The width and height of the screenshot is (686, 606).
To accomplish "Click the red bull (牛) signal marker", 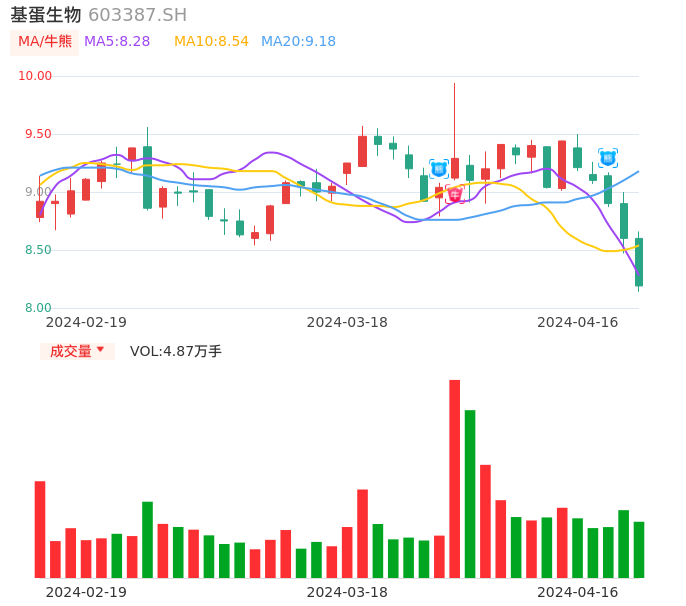I will (455, 194).
